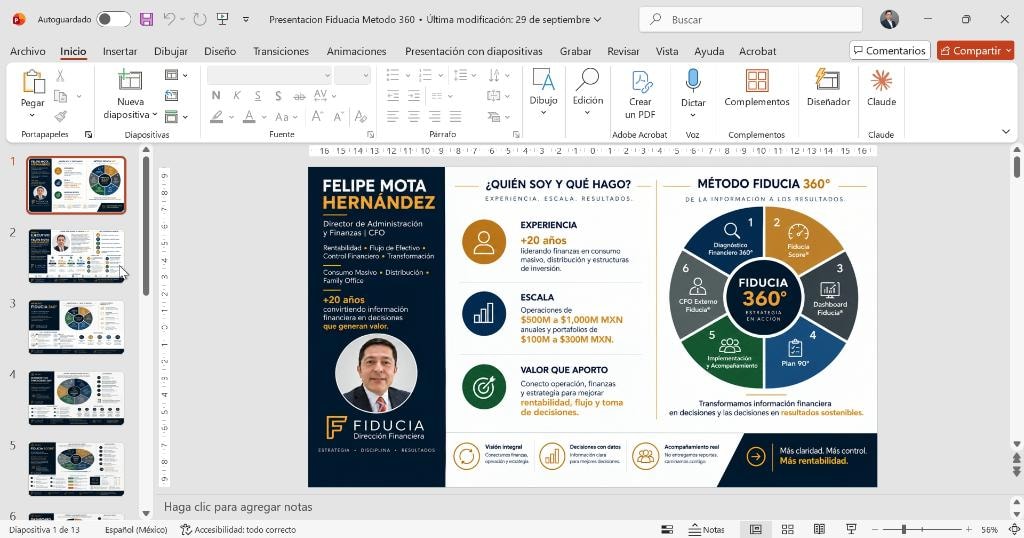Click Español (México) language indicator
1024x538 pixels.
click(x=136, y=530)
